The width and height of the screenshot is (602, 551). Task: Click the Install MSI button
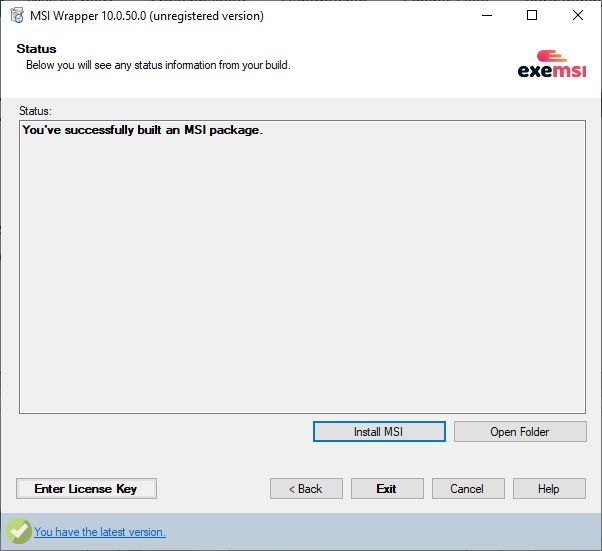[379, 432]
